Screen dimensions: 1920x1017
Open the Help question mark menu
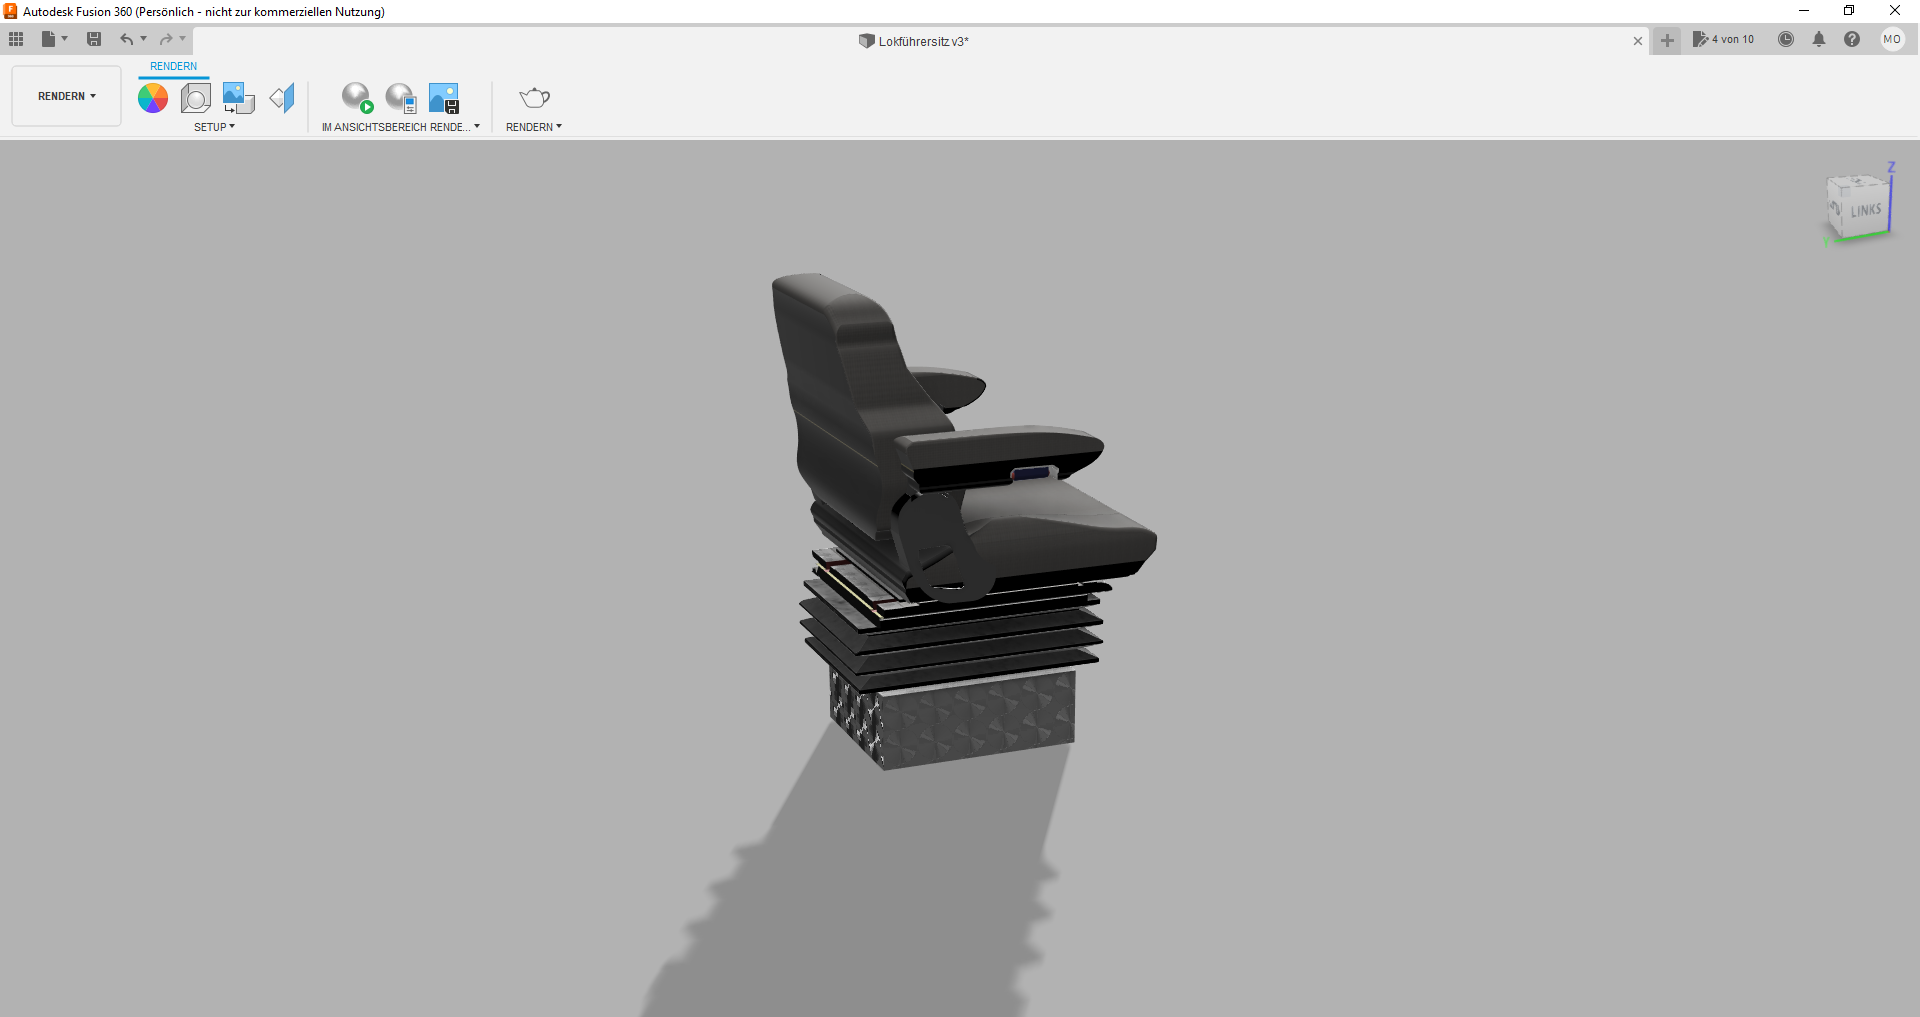1852,39
